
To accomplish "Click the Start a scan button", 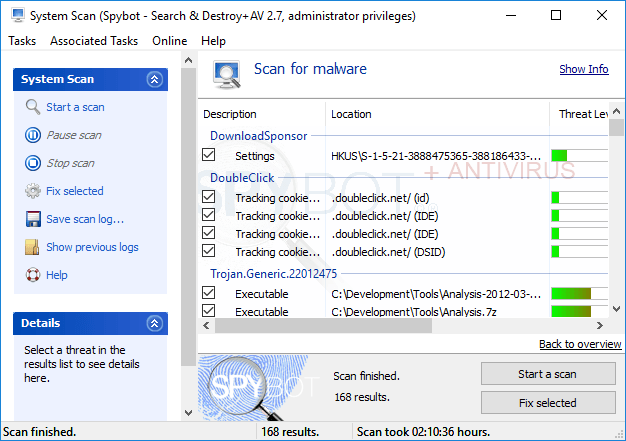I will click(x=548, y=374).
